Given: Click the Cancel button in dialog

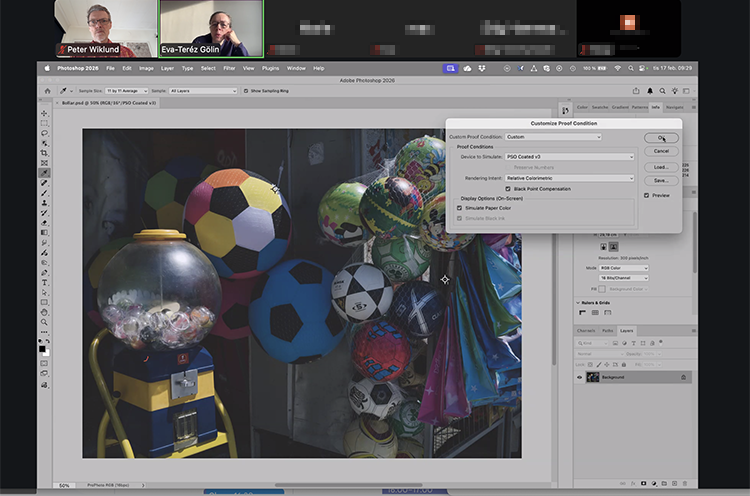Looking at the screenshot, I should (661, 151).
